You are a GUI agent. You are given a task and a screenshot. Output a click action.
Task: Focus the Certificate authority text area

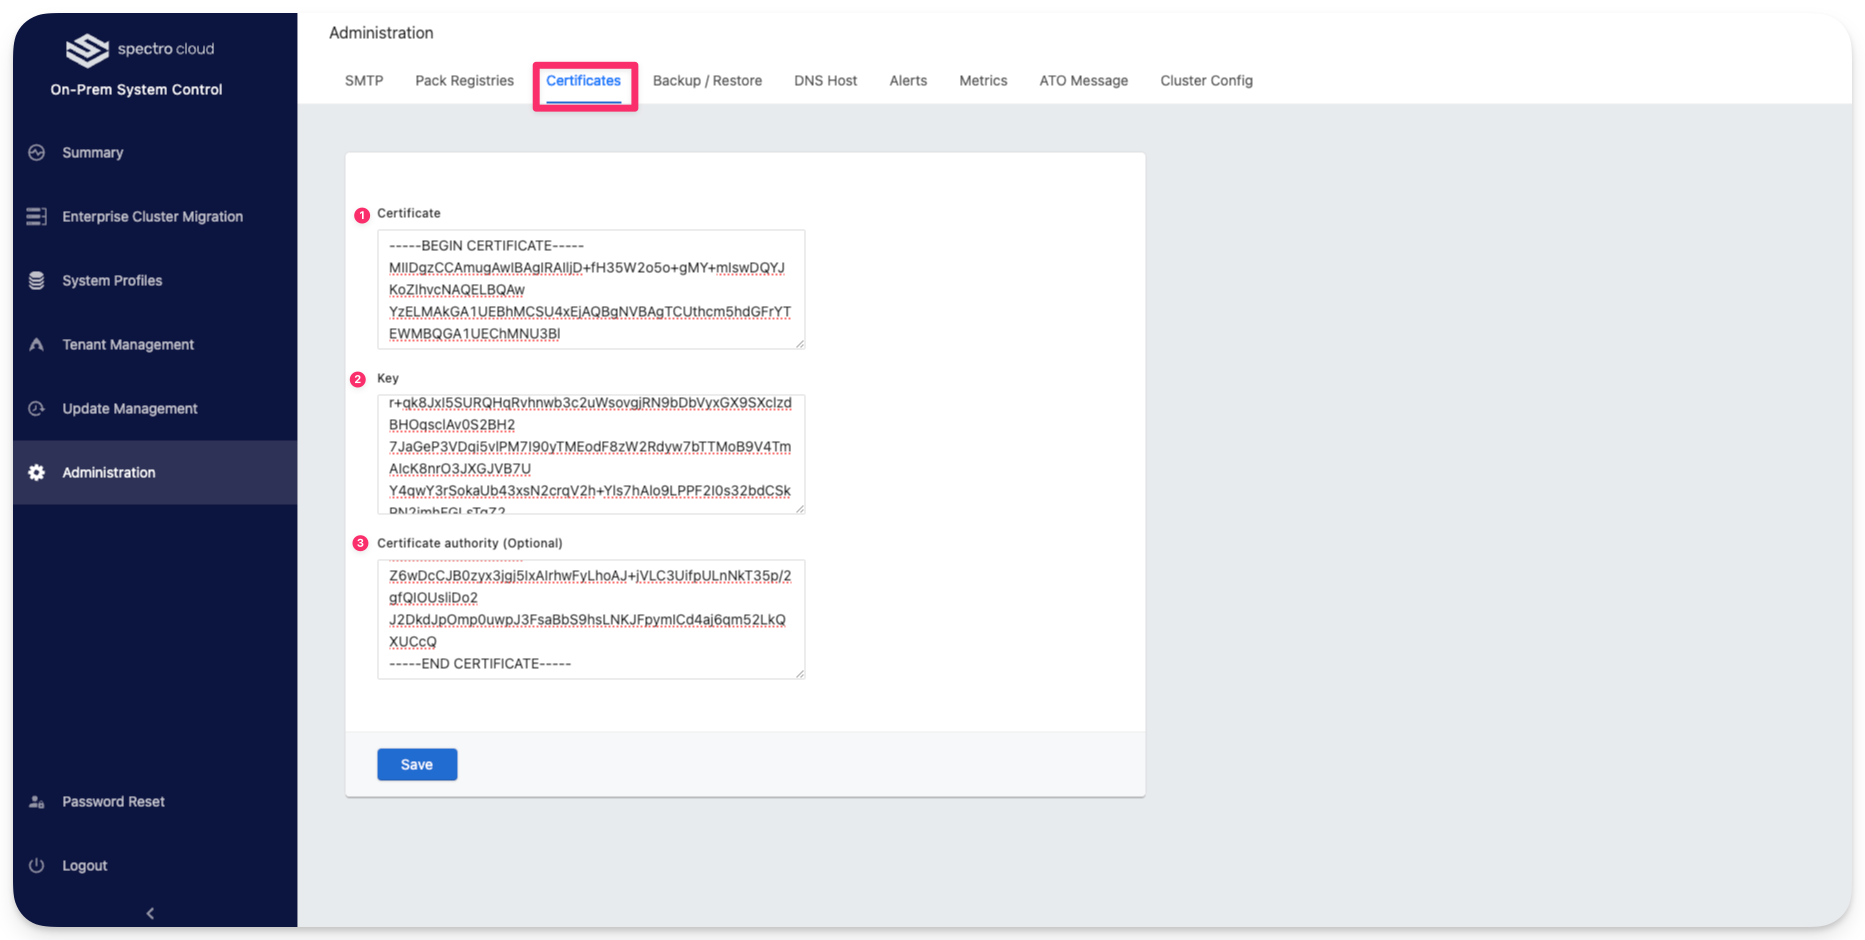point(591,620)
